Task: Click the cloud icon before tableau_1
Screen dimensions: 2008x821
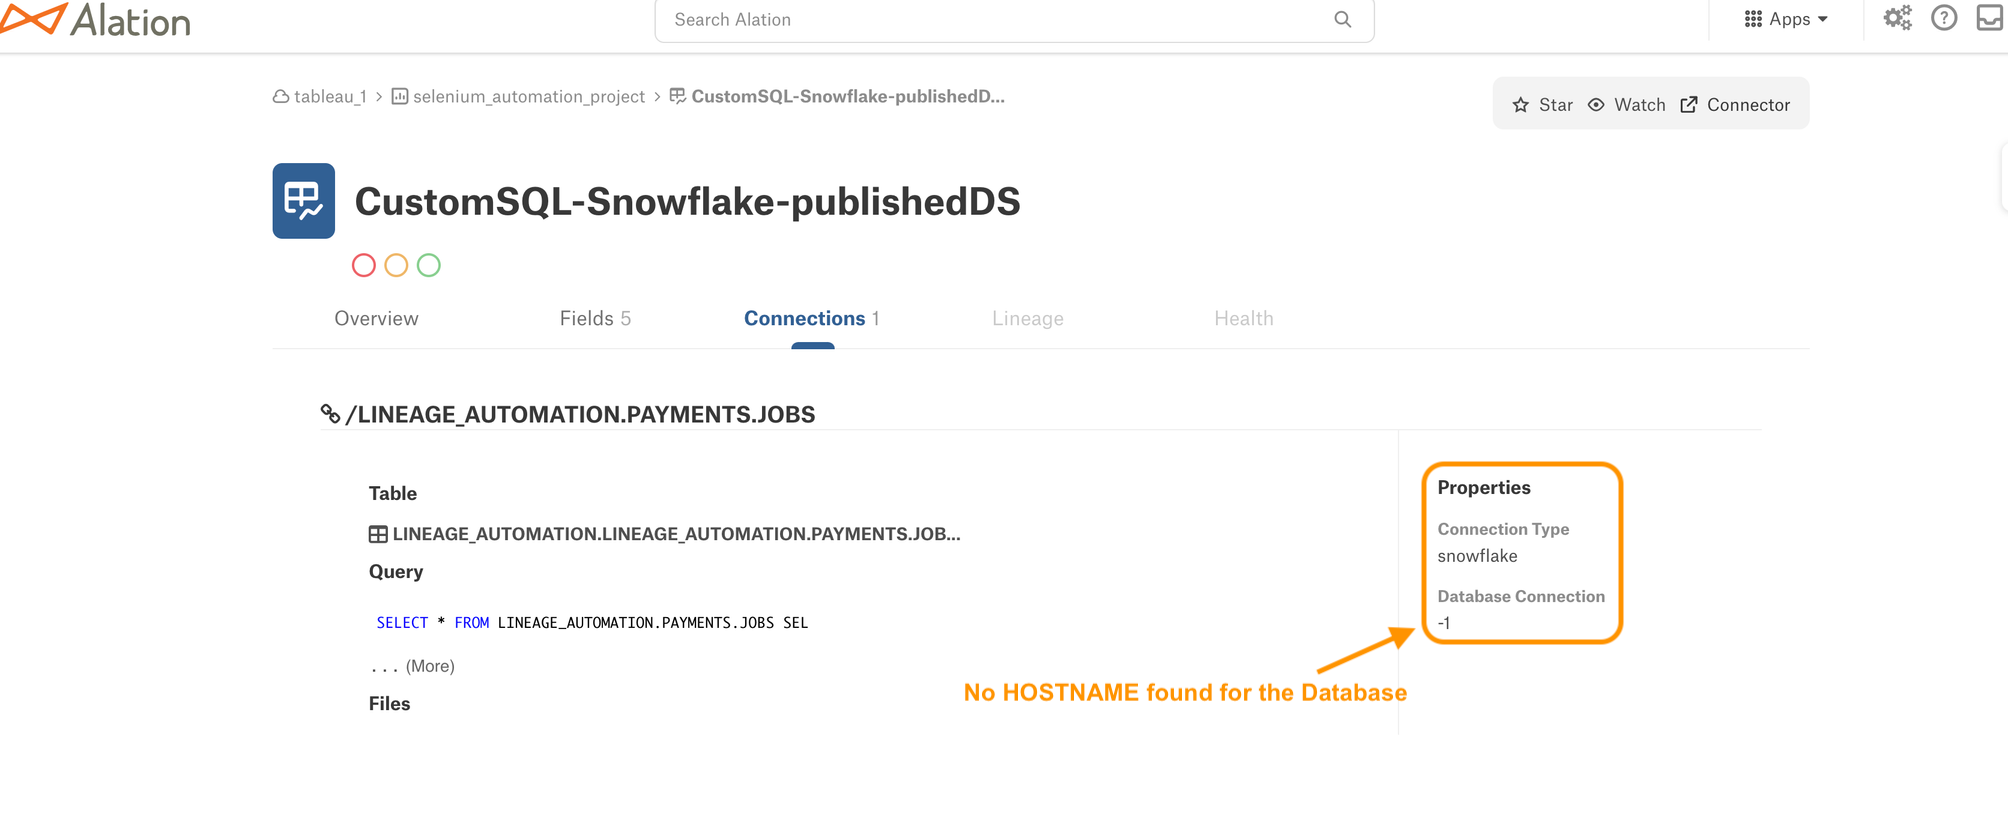Action: (281, 97)
